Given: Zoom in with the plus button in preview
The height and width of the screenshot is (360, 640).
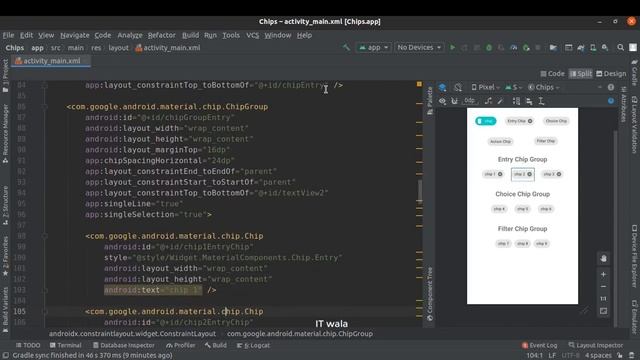Looking at the screenshot, I should point(603,274).
